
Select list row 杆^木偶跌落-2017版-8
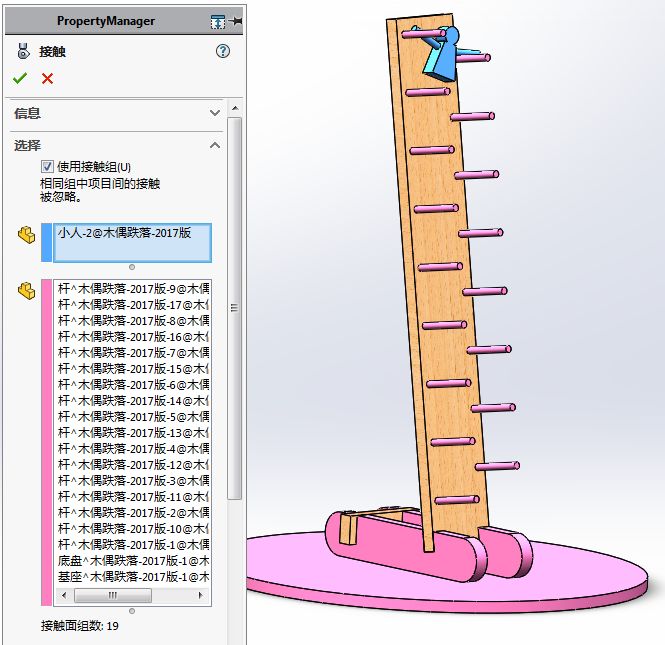pyautogui.click(x=133, y=321)
